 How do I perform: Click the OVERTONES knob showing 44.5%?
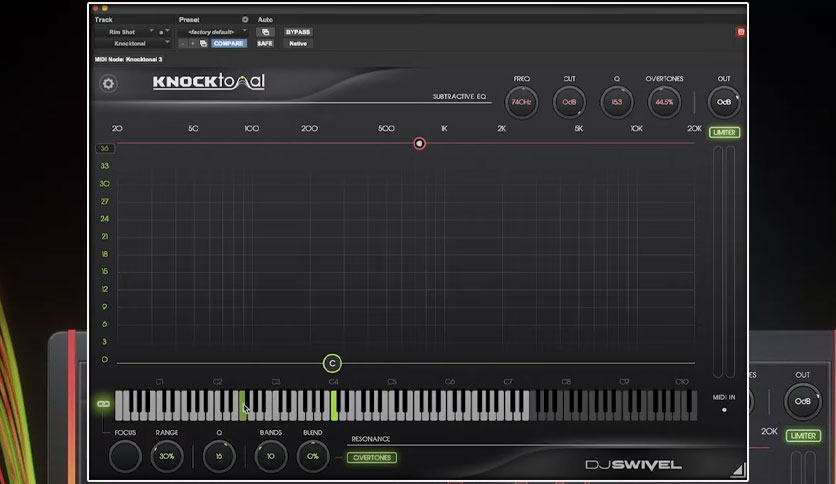pyautogui.click(x=664, y=102)
